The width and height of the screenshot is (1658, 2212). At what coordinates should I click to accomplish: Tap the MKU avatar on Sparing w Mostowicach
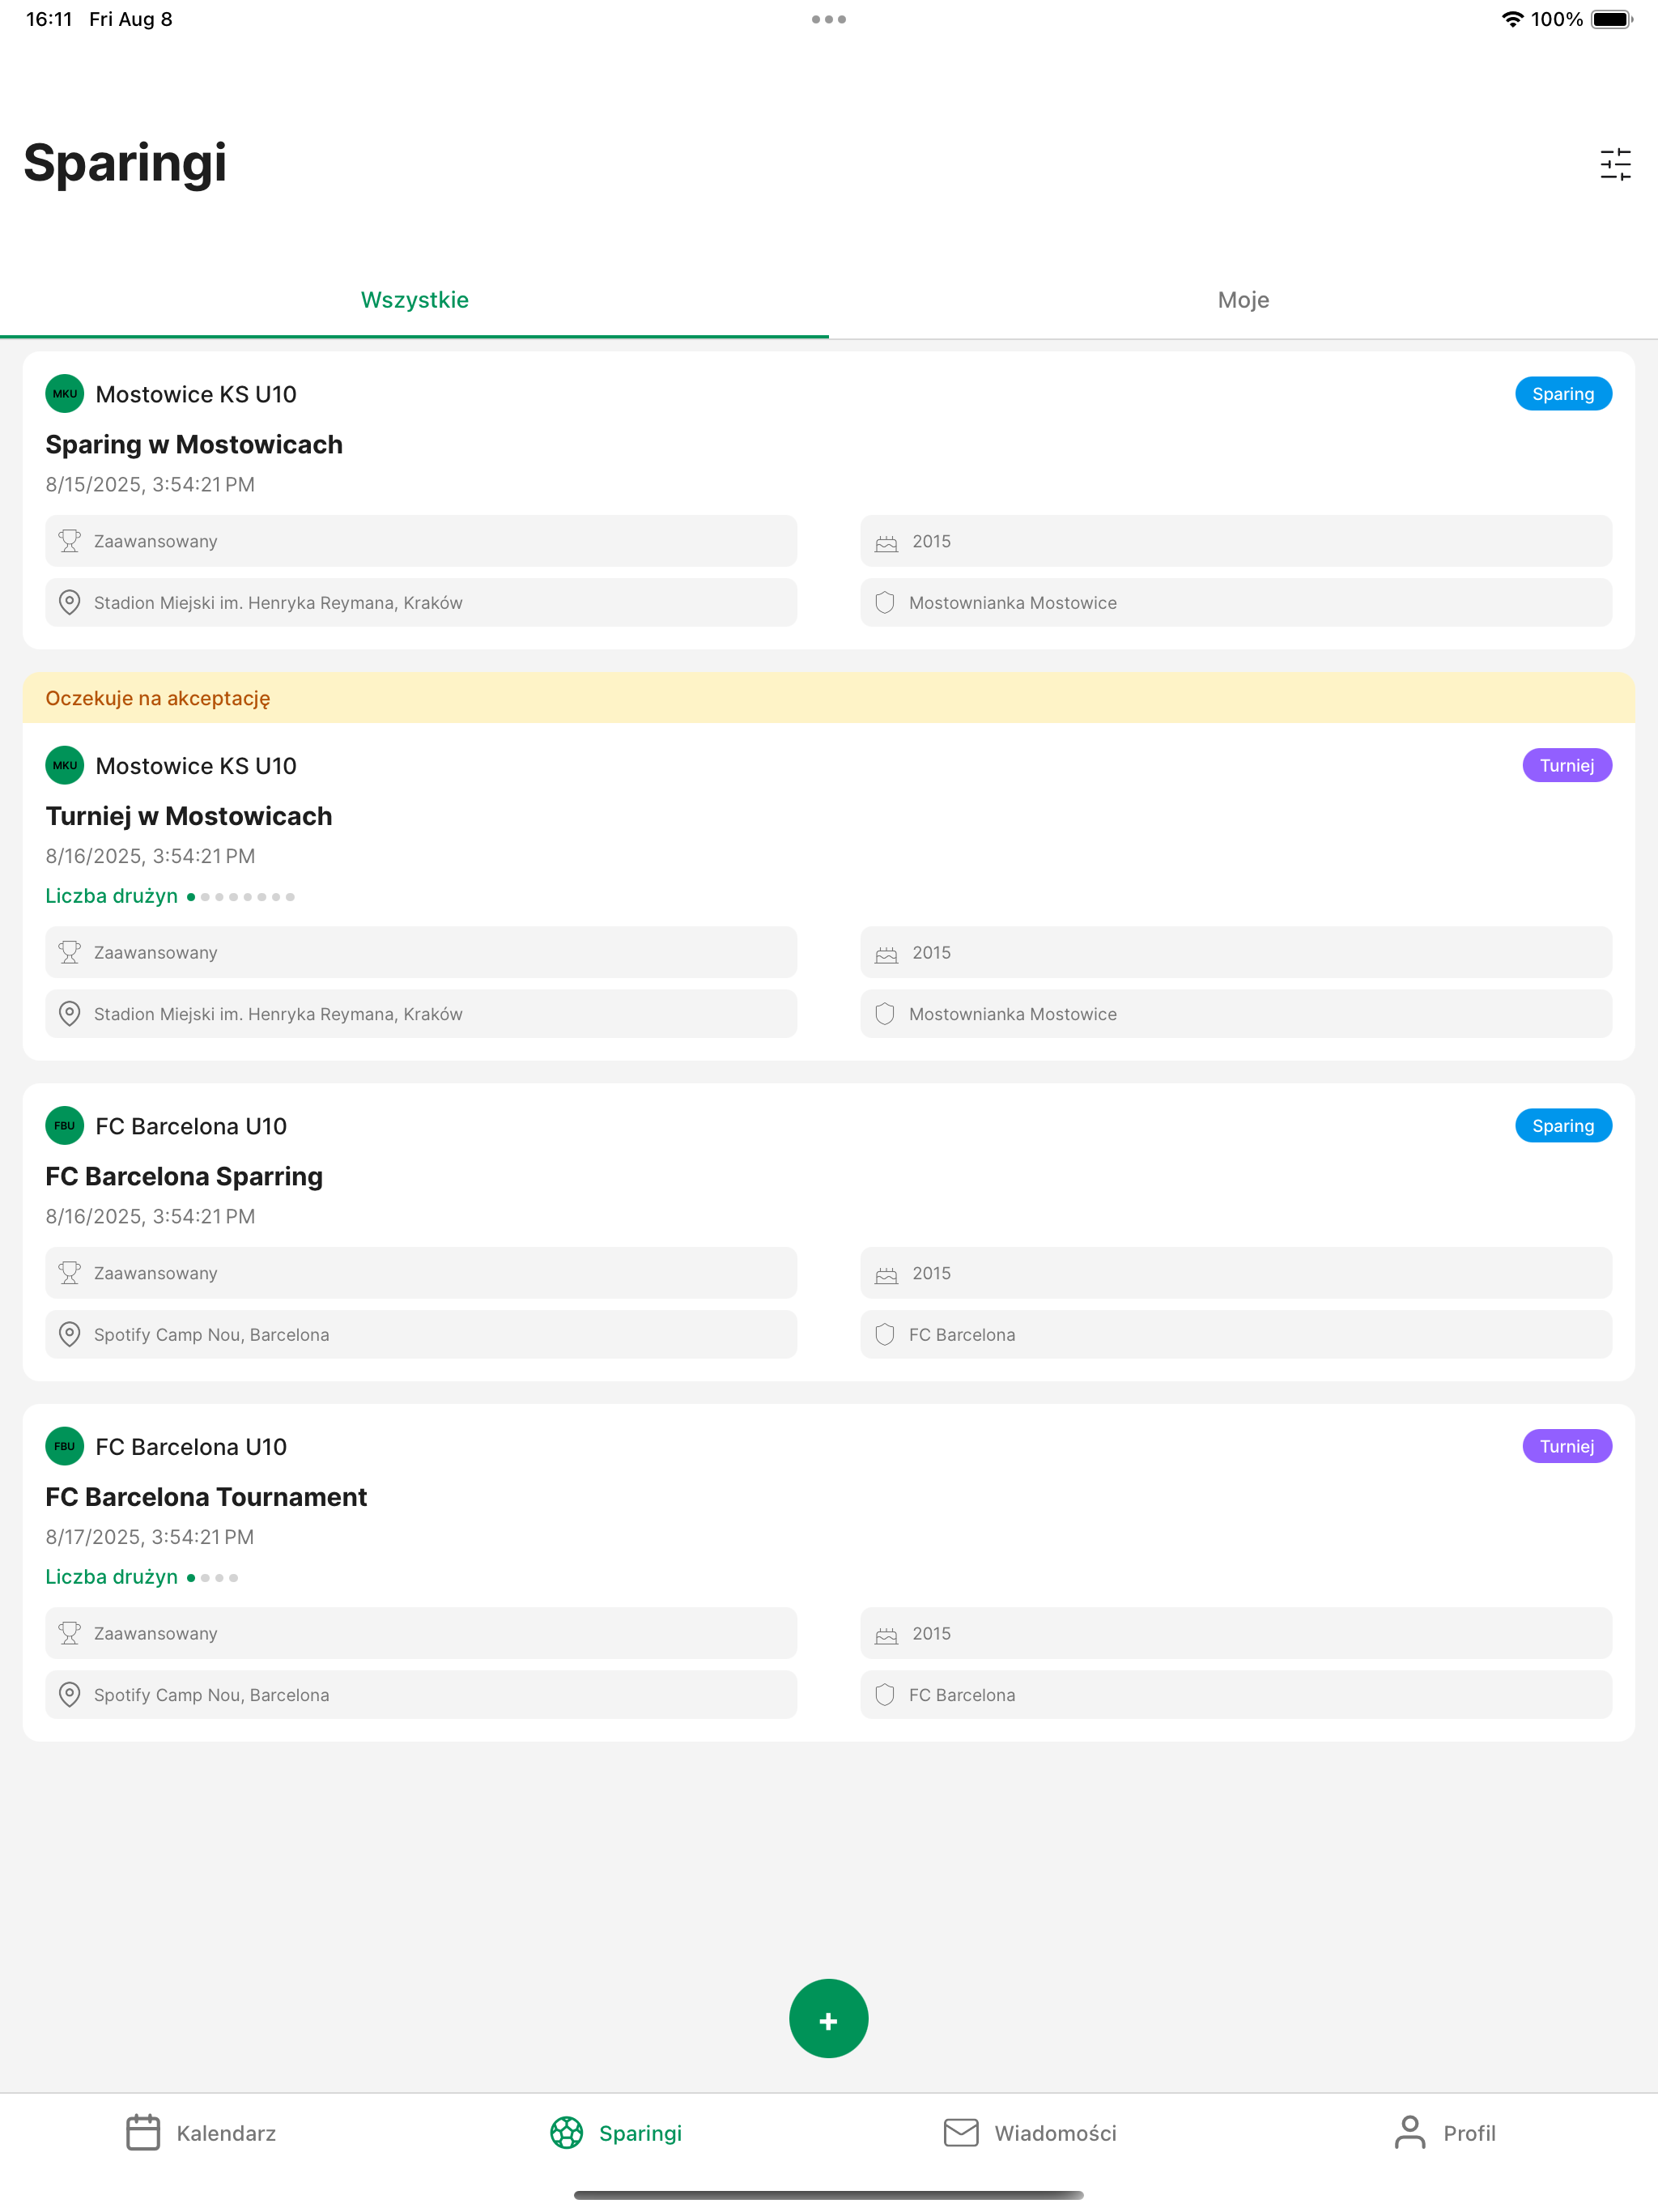pos(65,394)
